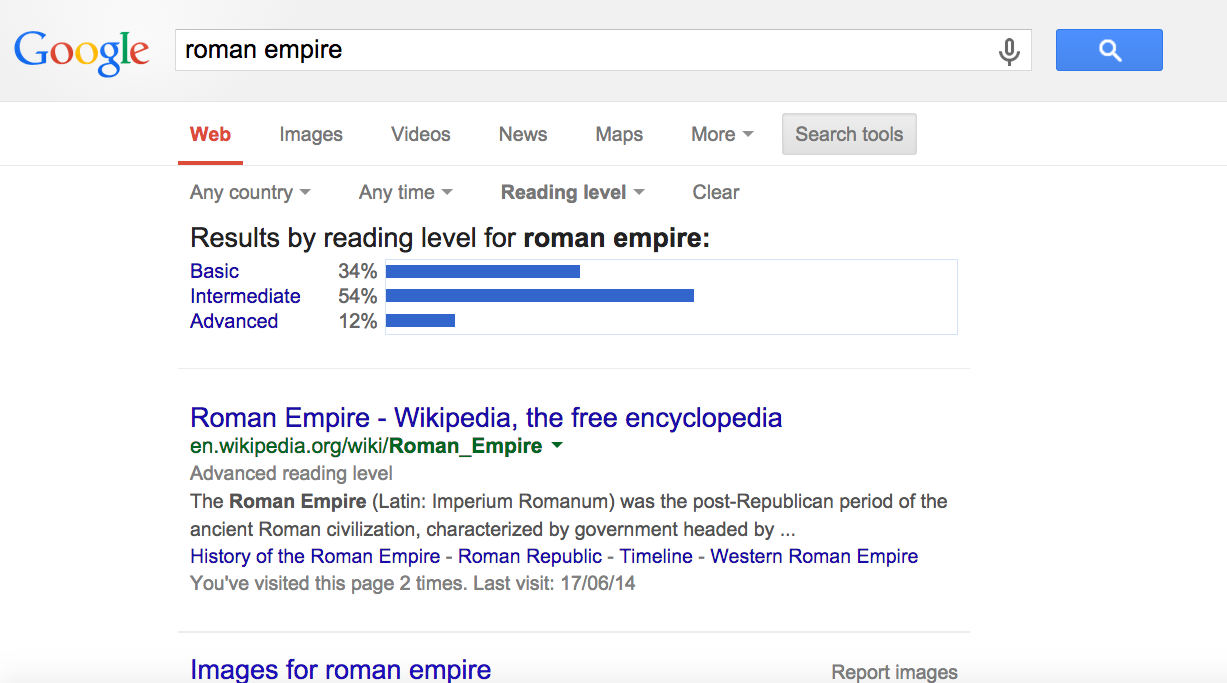This screenshot has height=683, width=1227.
Task: Expand the Any country filter
Action: click(250, 192)
